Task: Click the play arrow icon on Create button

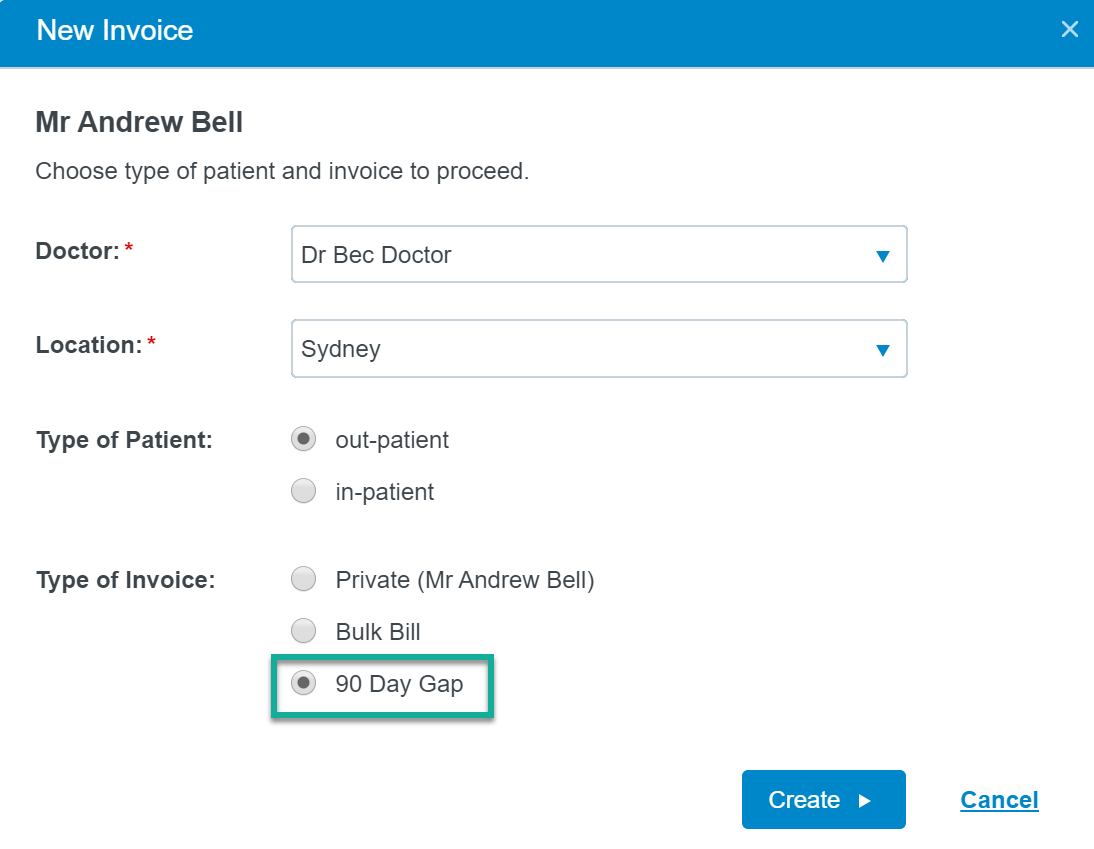Action: click(864, 800)
